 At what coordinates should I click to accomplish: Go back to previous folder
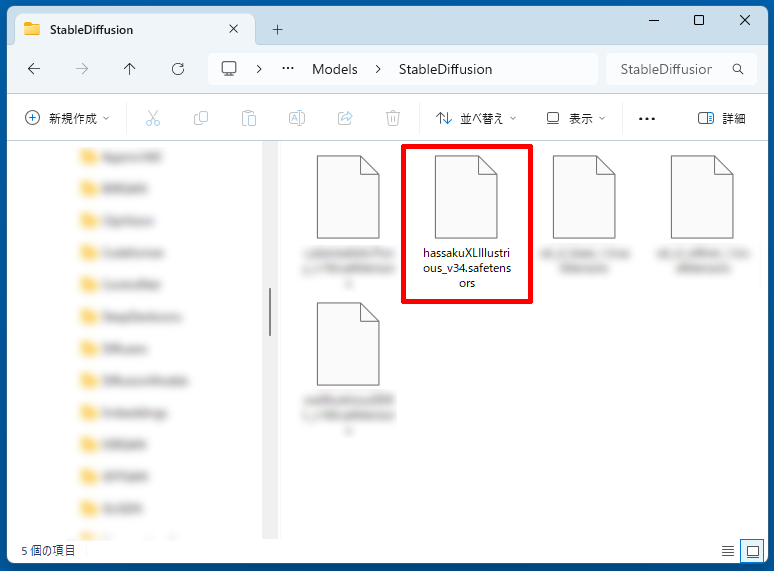tap(34, 69)
